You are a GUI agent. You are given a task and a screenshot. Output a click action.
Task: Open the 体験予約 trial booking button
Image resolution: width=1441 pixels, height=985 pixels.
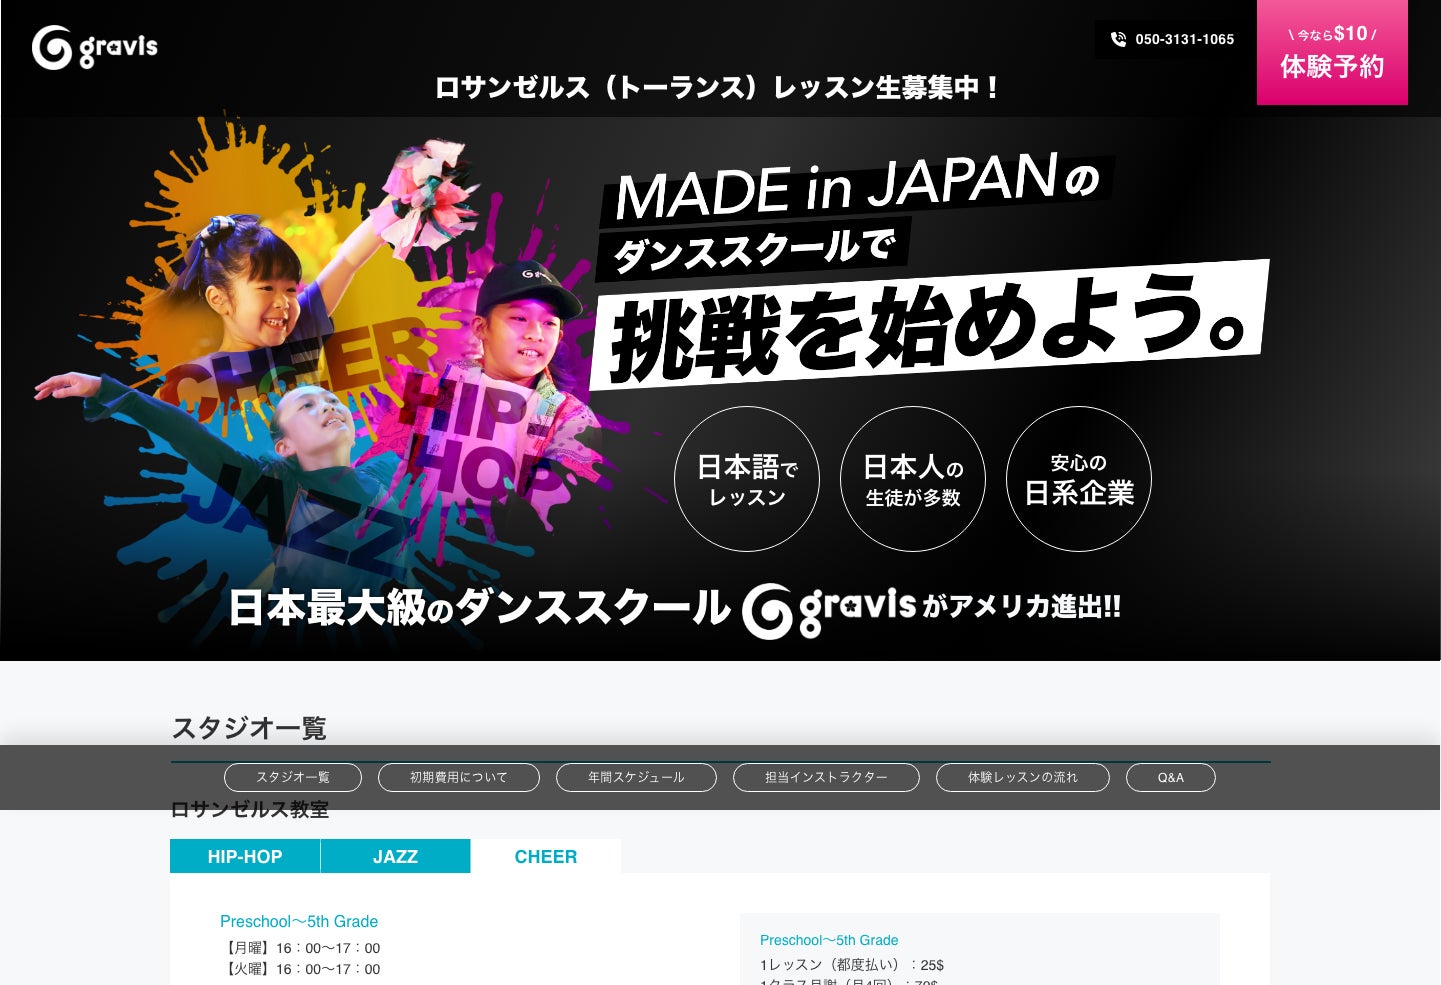coord(1332,52)
